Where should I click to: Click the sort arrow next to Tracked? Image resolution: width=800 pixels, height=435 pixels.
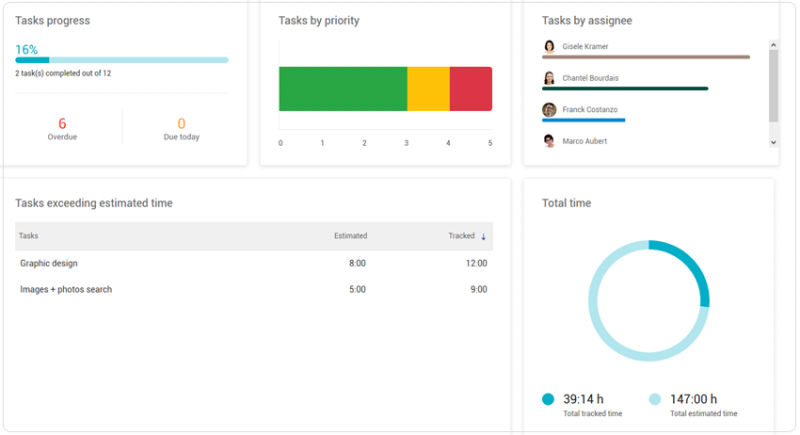tap(484, 237)
